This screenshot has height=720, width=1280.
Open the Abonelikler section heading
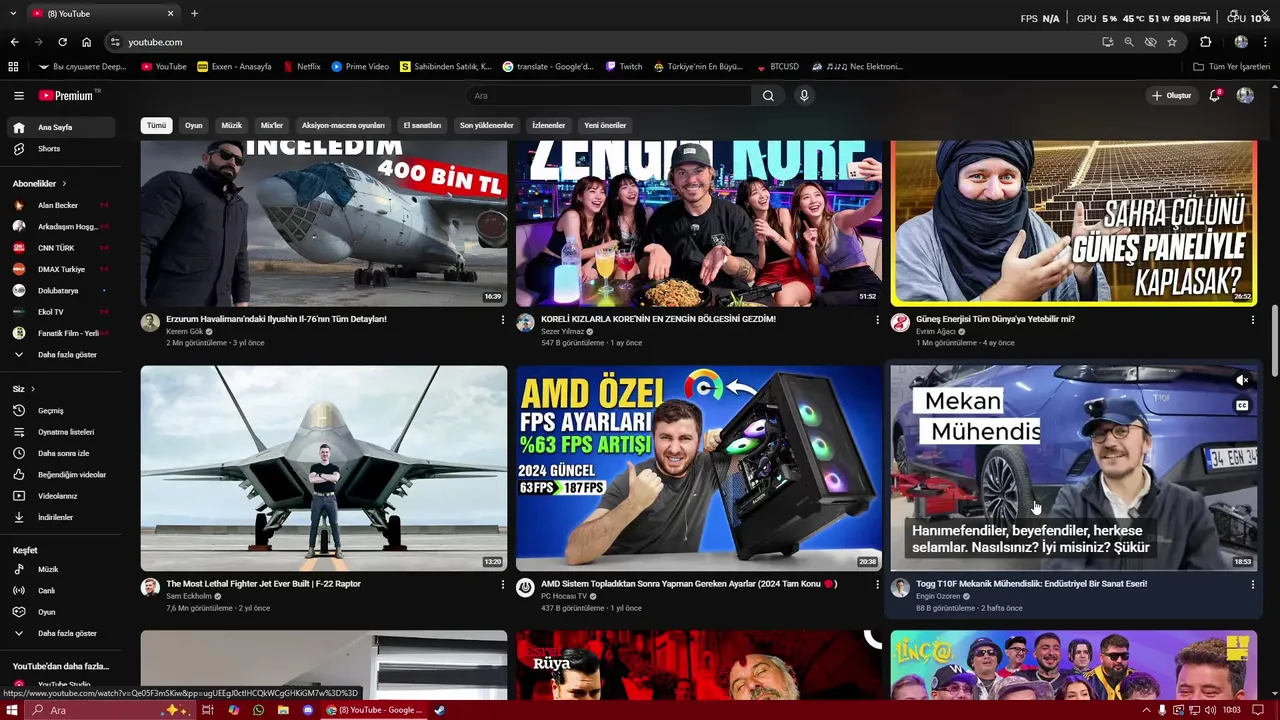39,184
